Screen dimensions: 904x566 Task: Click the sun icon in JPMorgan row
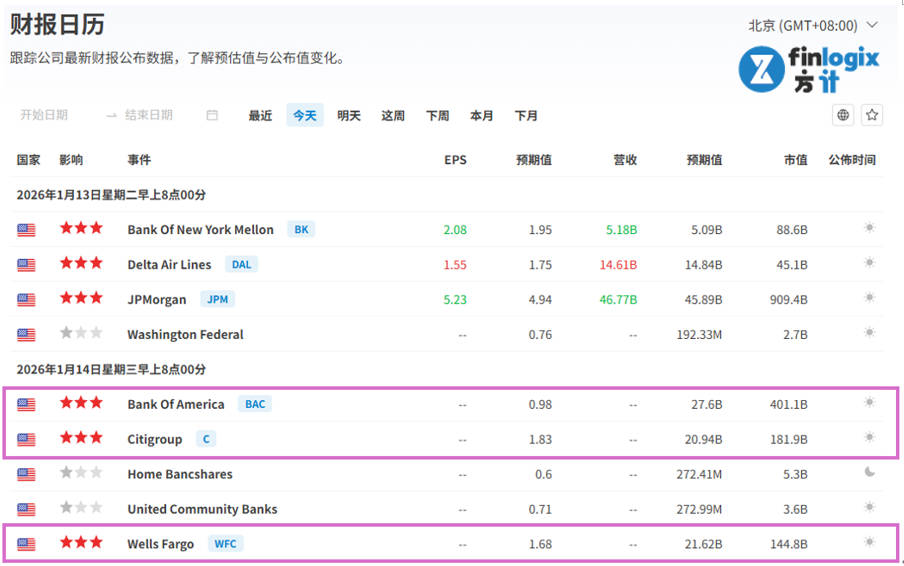point(869,298)
